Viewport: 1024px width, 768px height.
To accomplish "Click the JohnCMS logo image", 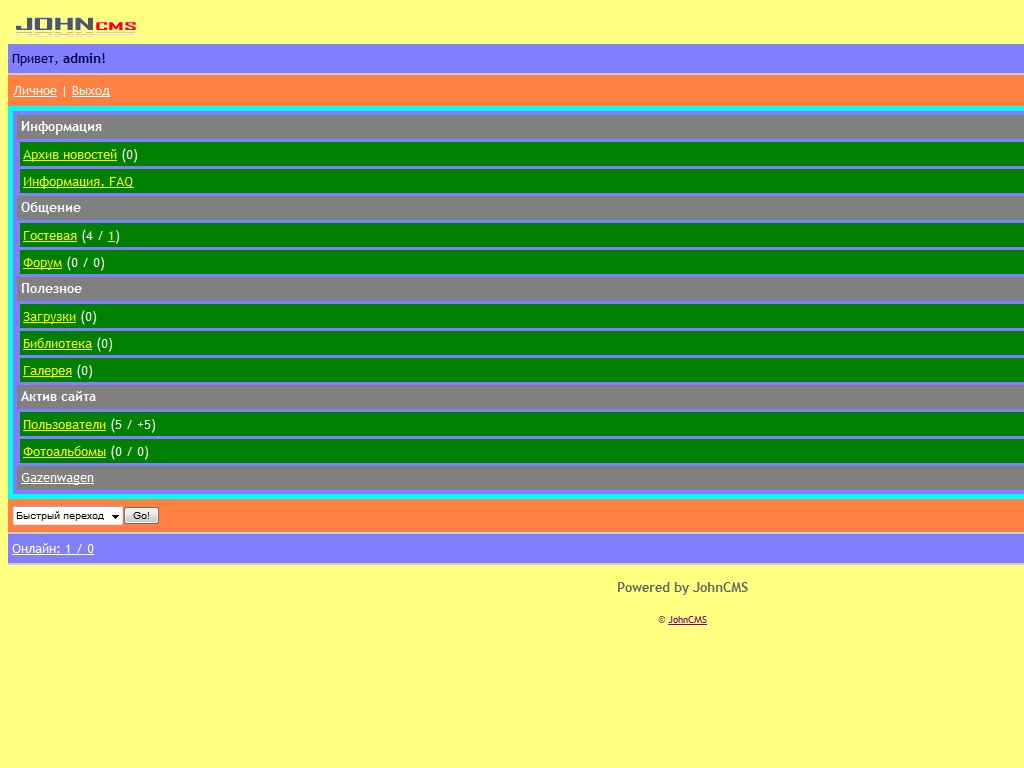I will pyautogui.click(x=76, y=26).
